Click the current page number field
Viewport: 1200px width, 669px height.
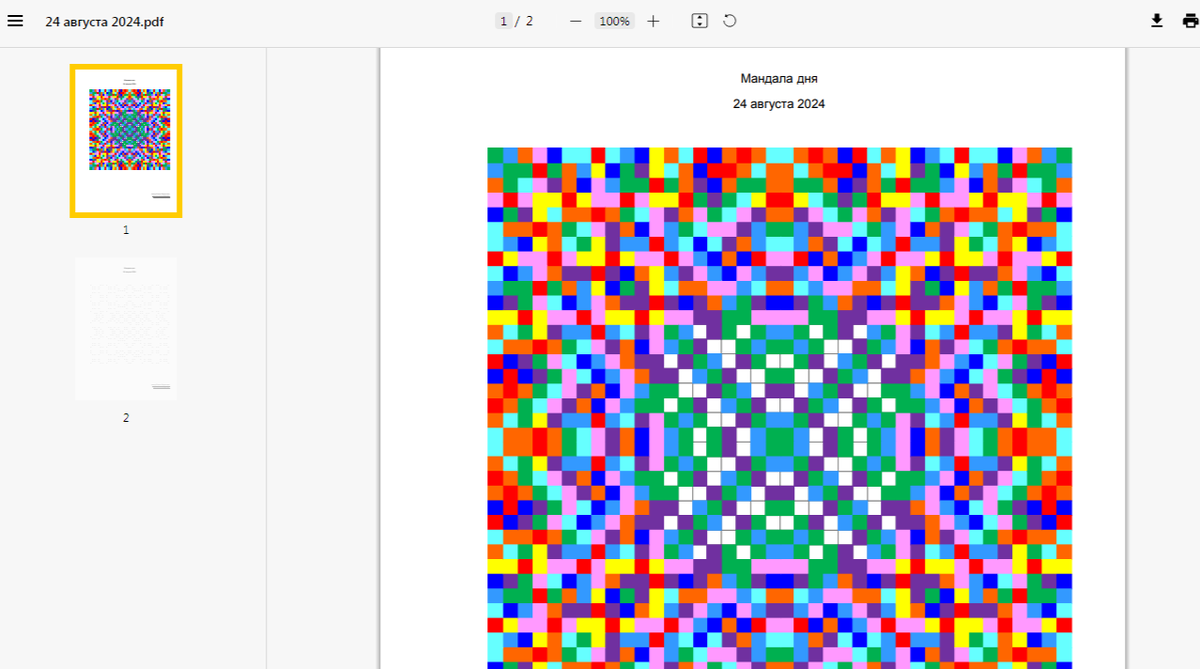(503, 21)
